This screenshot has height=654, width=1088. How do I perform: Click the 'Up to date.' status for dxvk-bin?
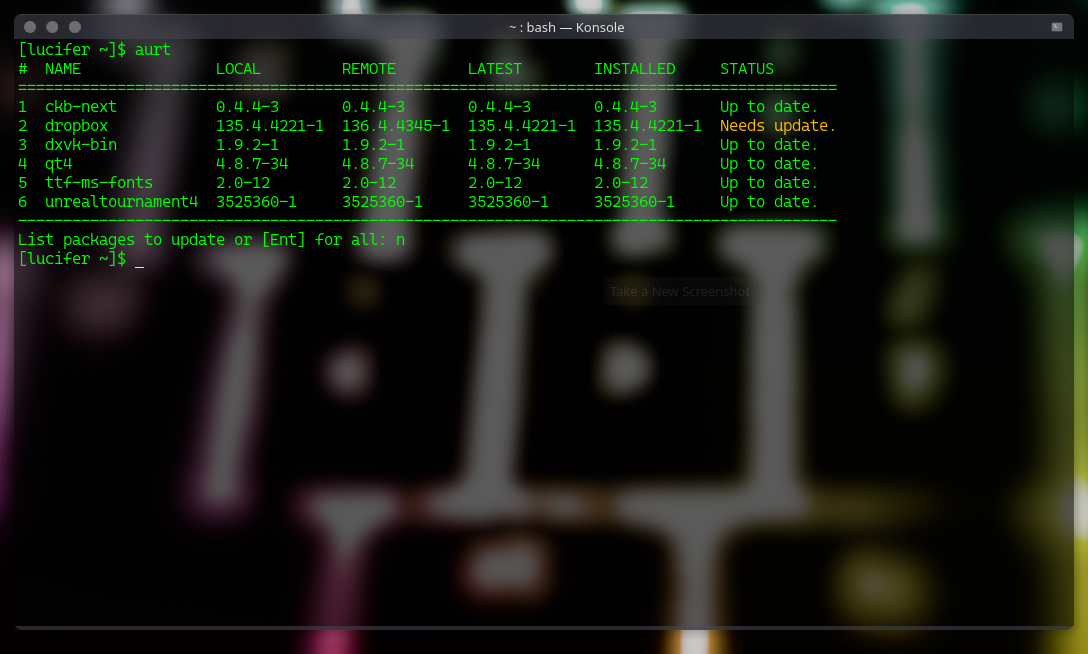pos(769,145)
